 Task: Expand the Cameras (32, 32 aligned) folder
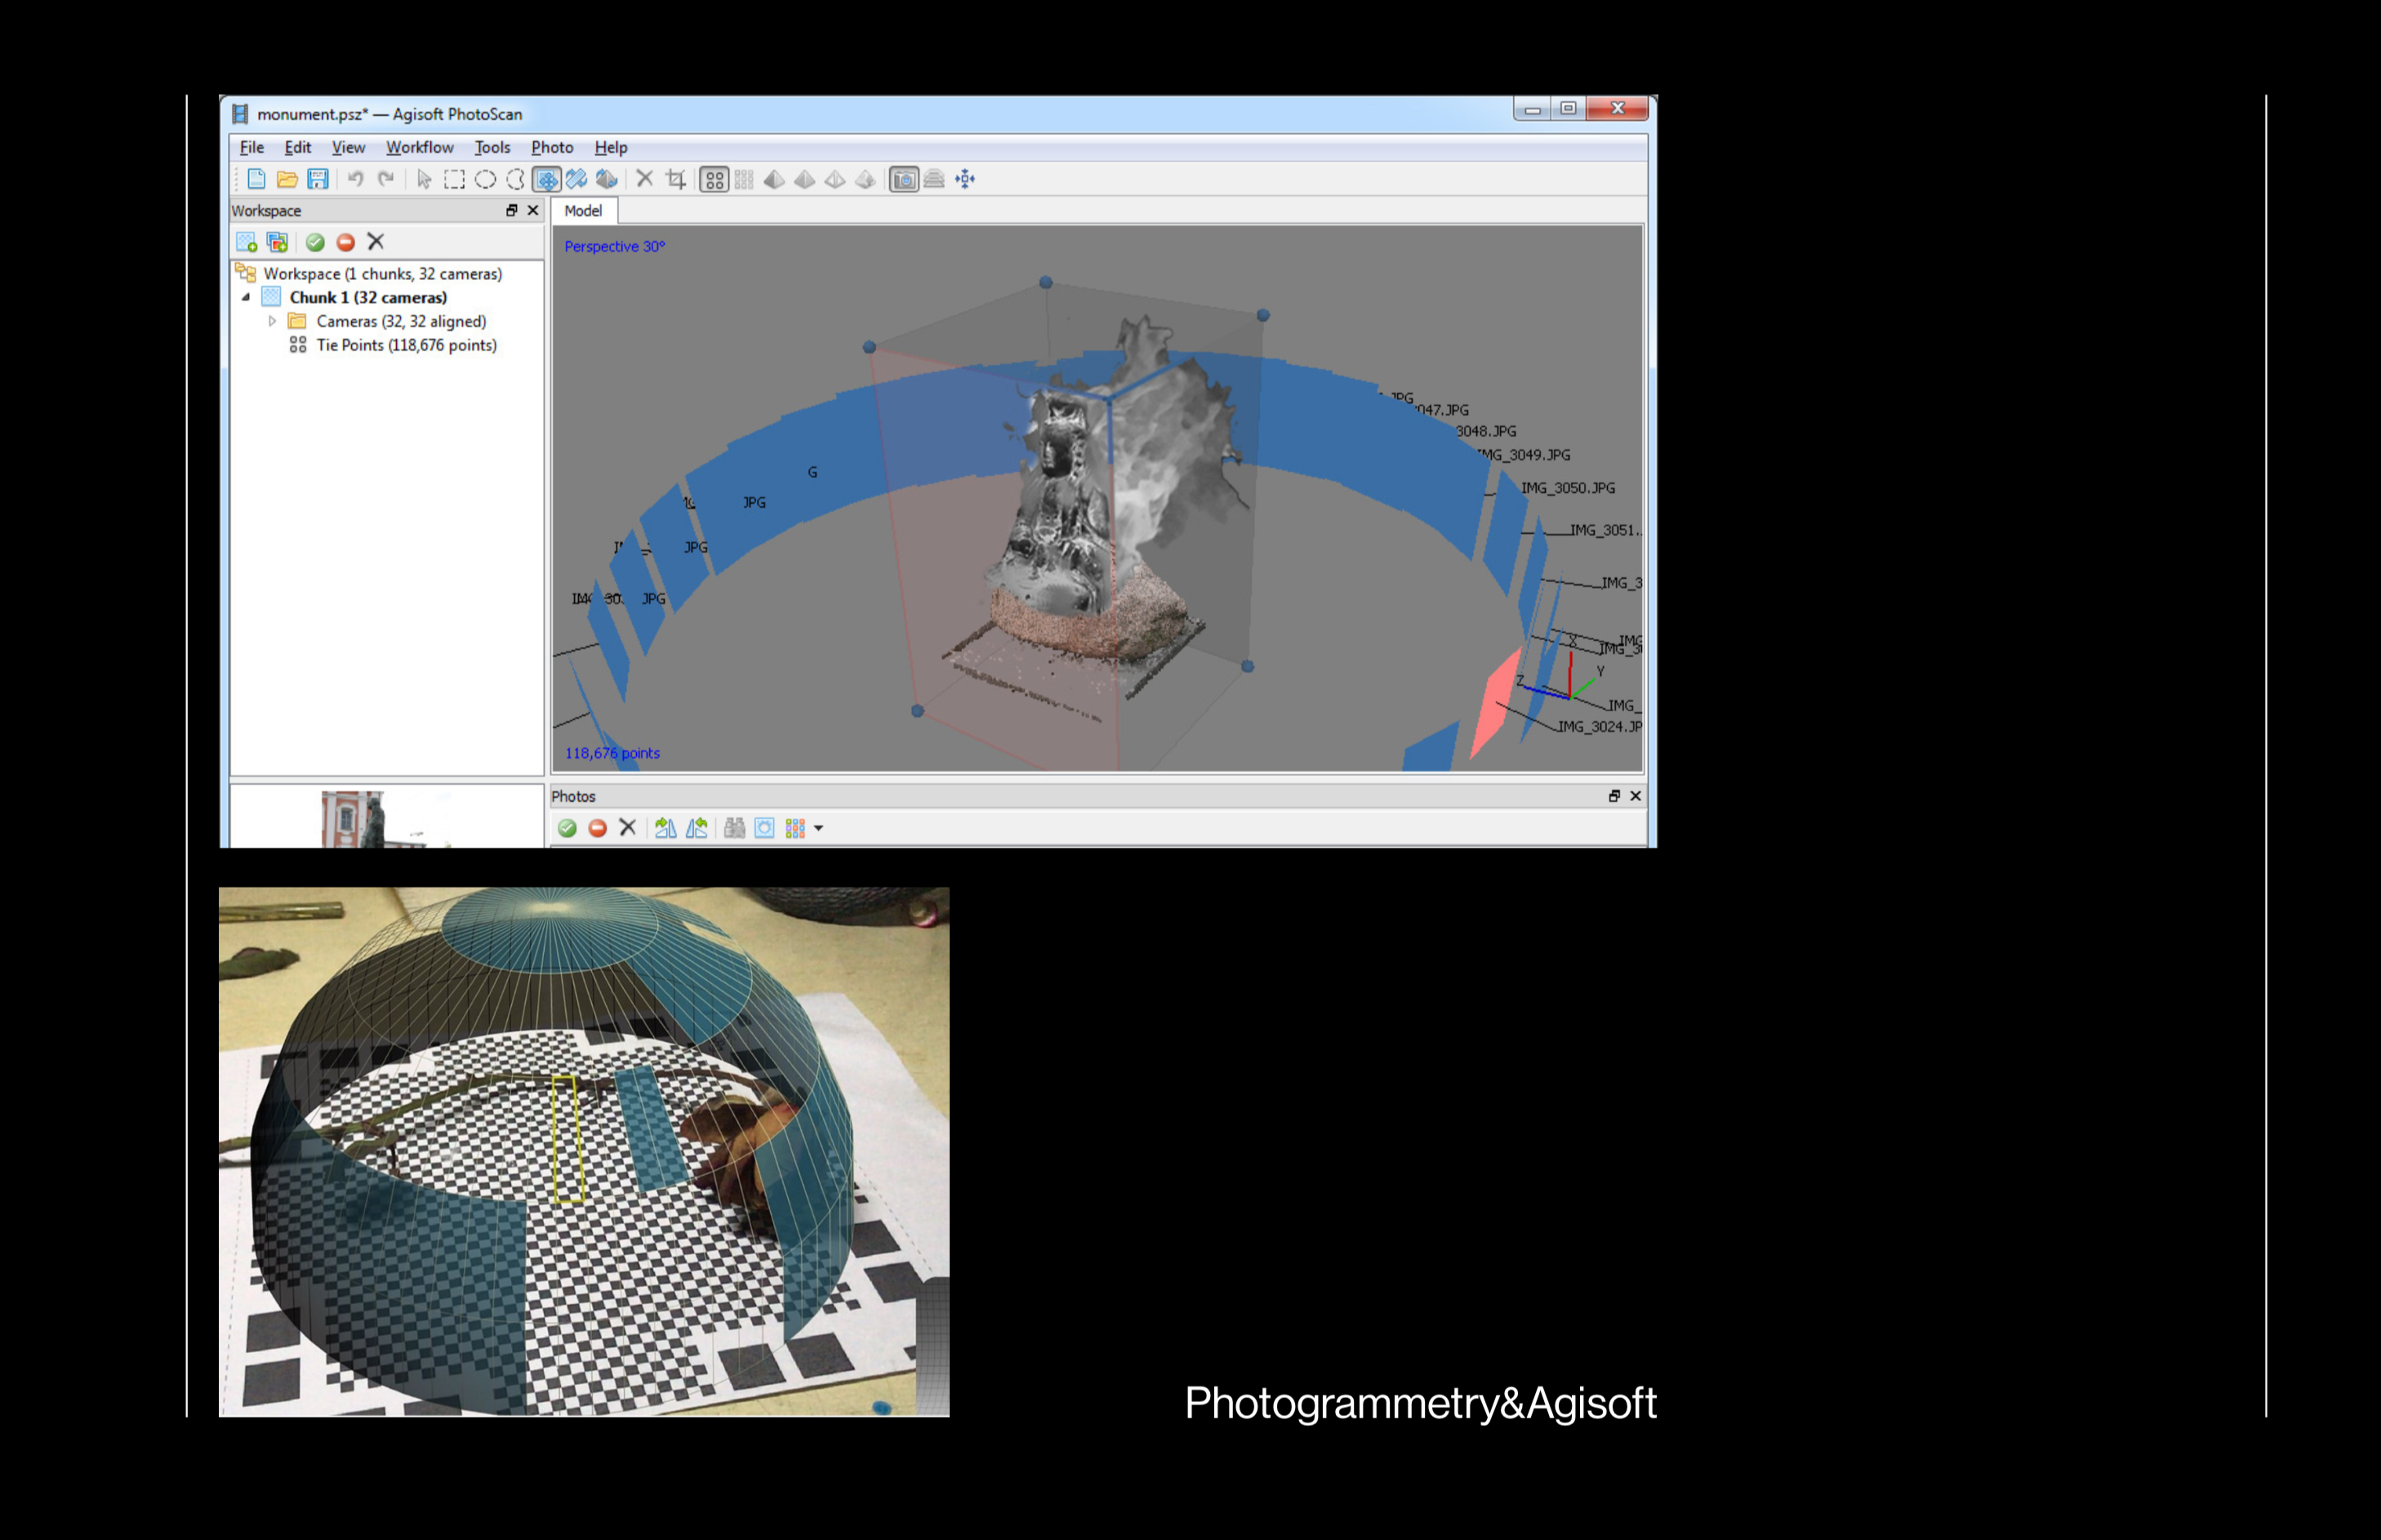coord(272,321)
